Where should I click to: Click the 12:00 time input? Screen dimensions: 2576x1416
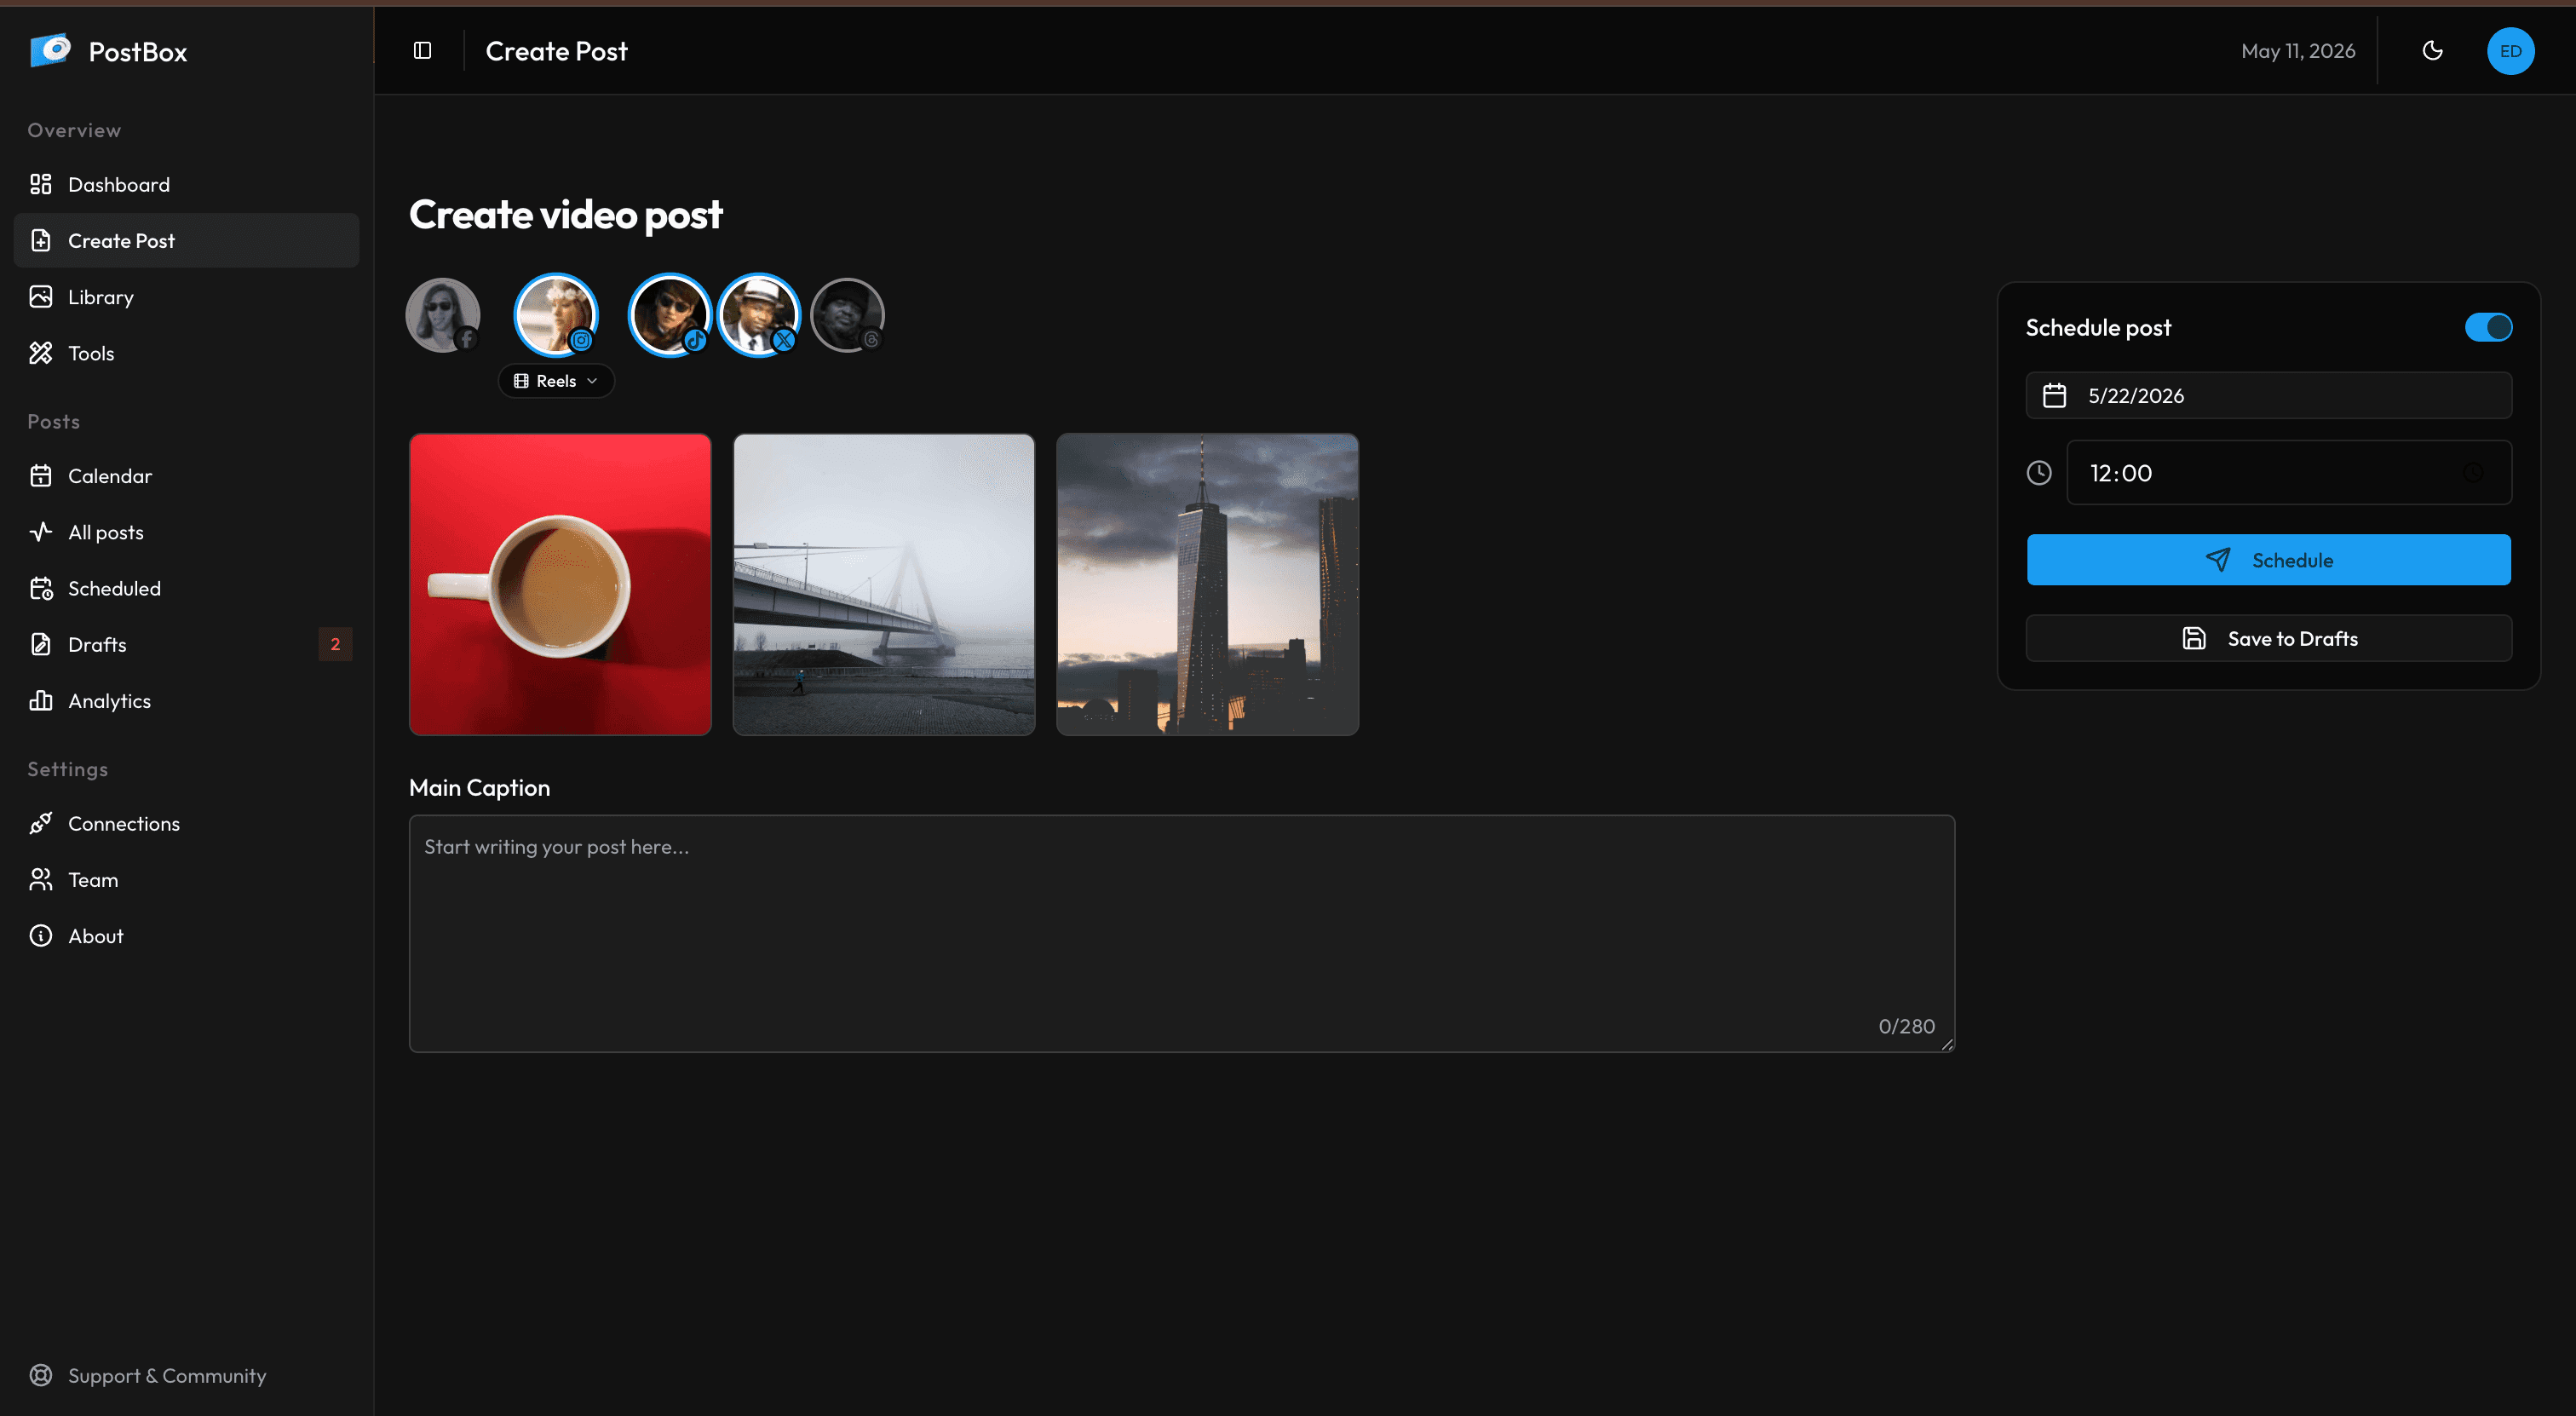point(2289,473)
